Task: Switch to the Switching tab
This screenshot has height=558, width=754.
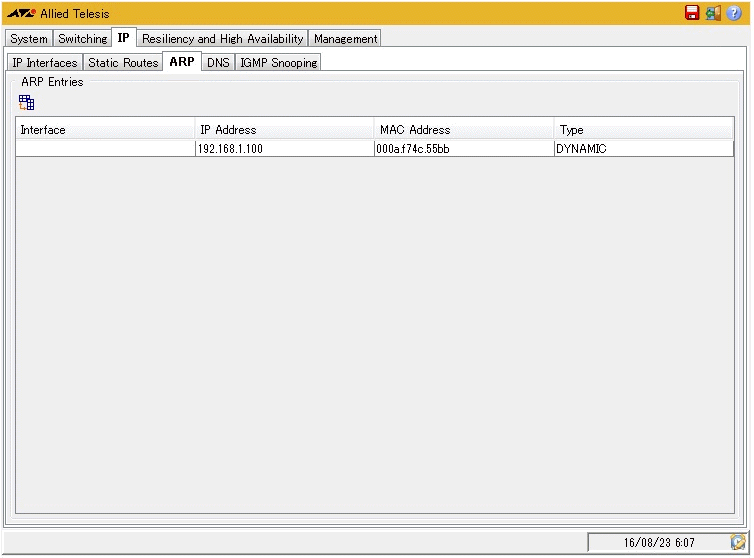Action: coord(83,38)
